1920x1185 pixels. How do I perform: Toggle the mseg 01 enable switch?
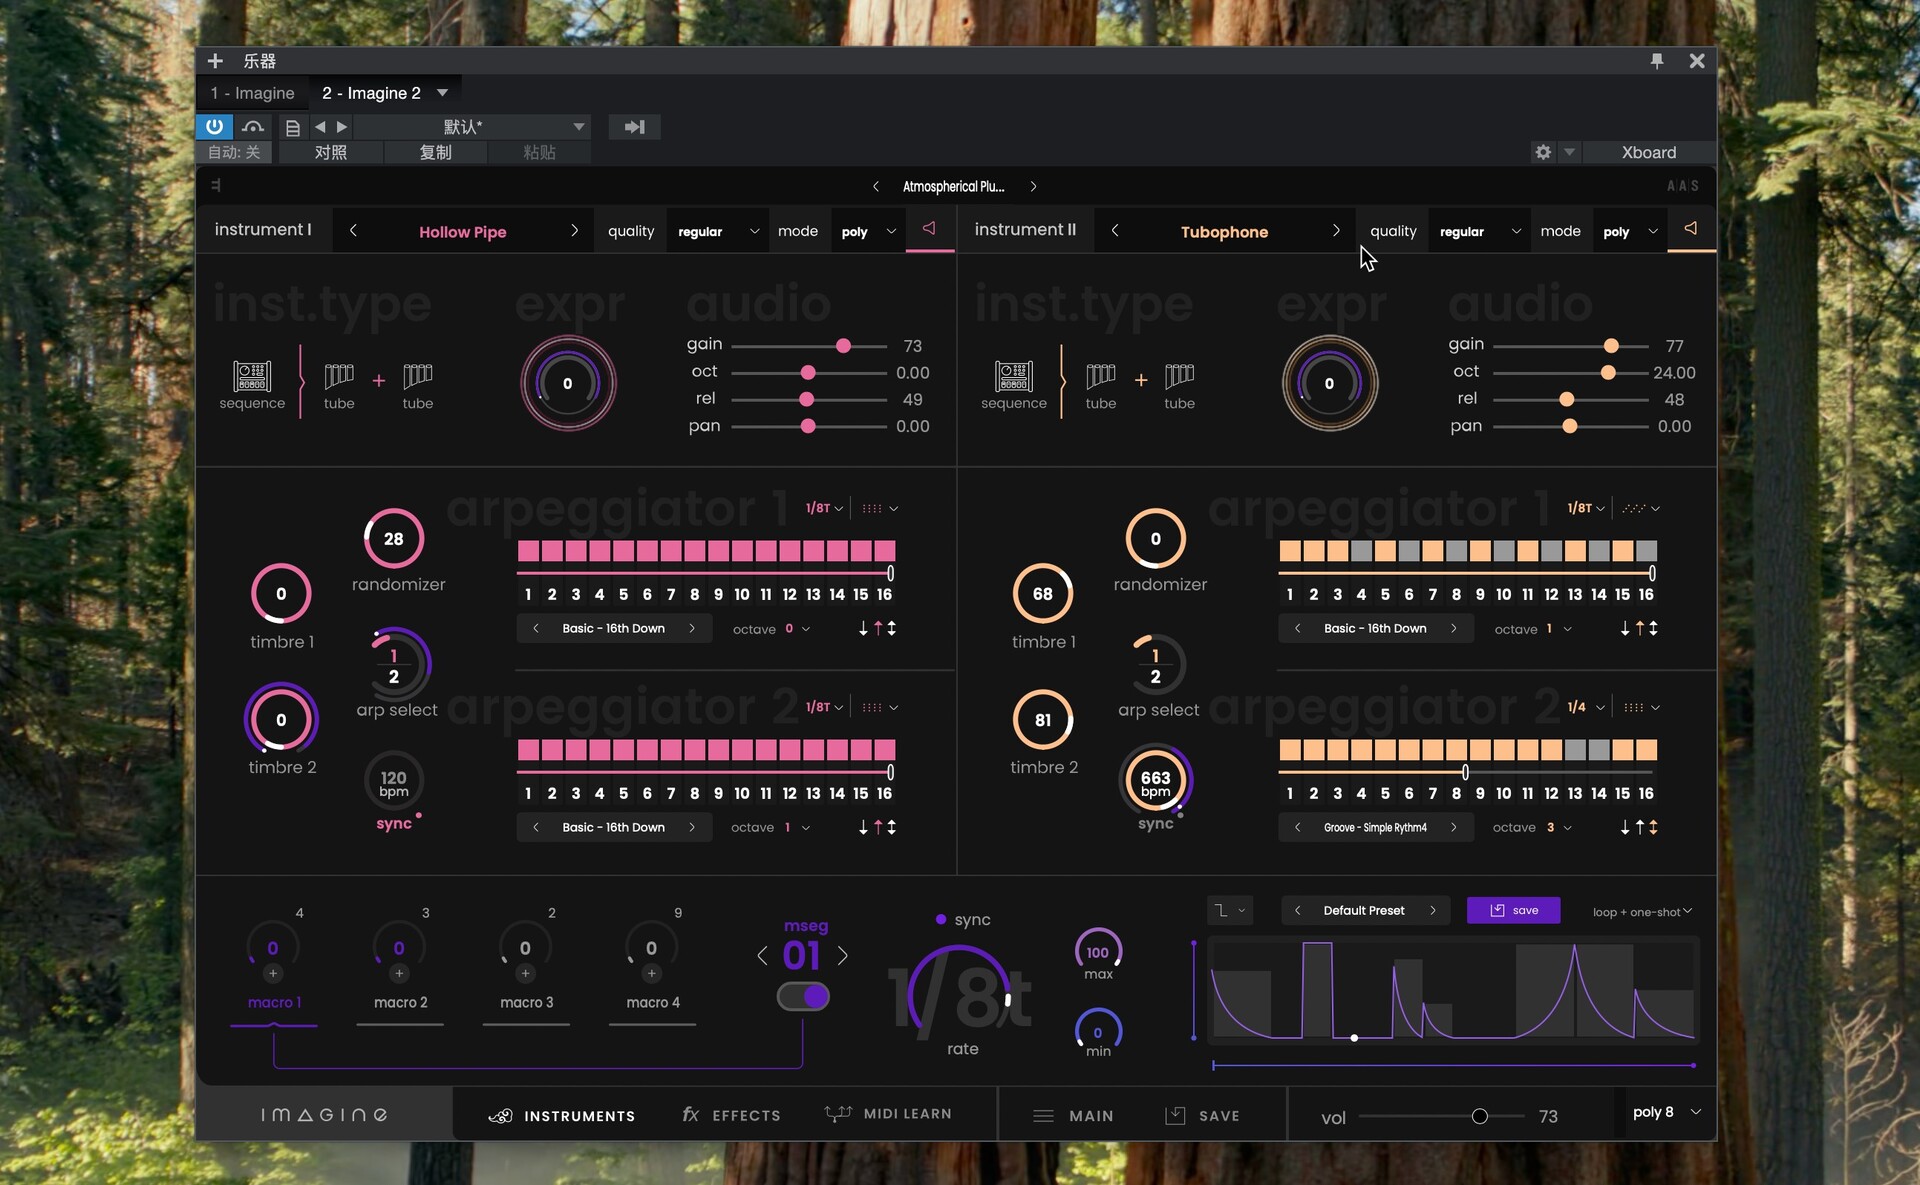804,996
